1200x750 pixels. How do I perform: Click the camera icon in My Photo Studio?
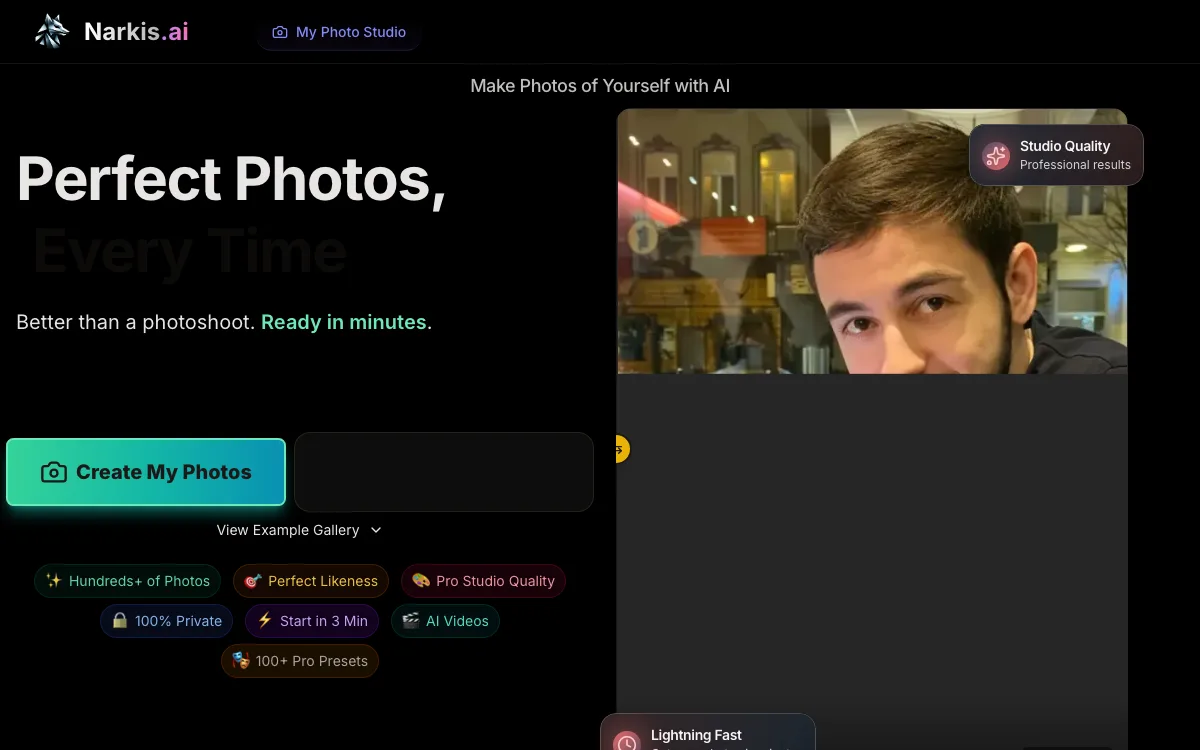pos(280,32)
